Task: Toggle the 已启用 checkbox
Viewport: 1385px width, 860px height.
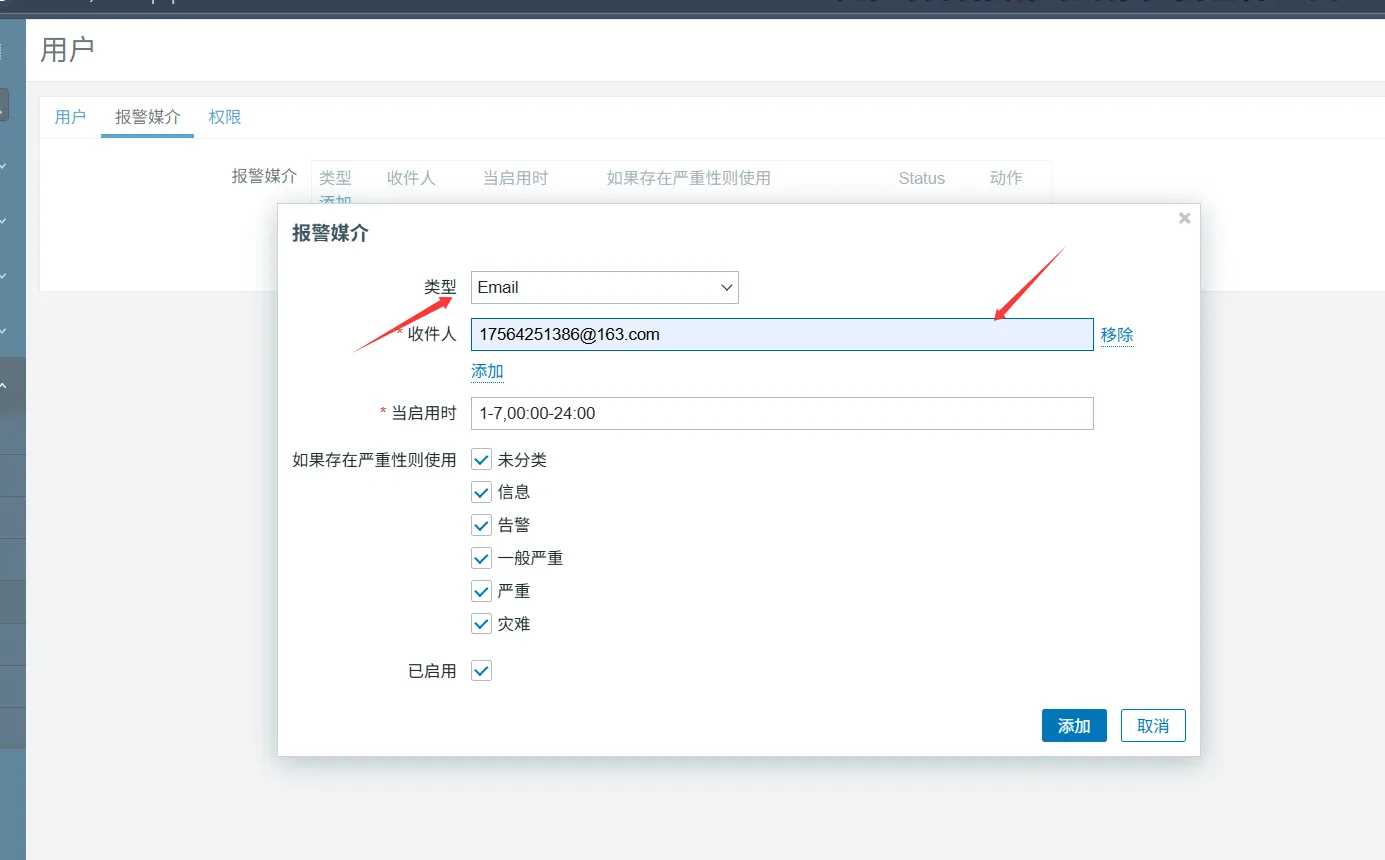Action: point(482,671)
